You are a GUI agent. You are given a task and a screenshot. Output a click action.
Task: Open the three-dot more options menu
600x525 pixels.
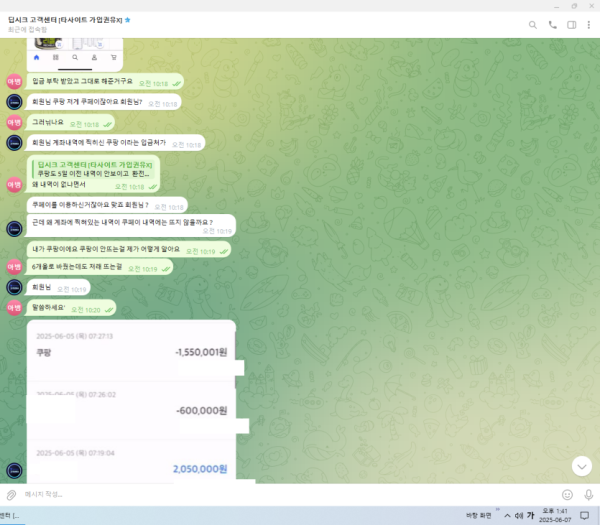click(x=589, y=25)
